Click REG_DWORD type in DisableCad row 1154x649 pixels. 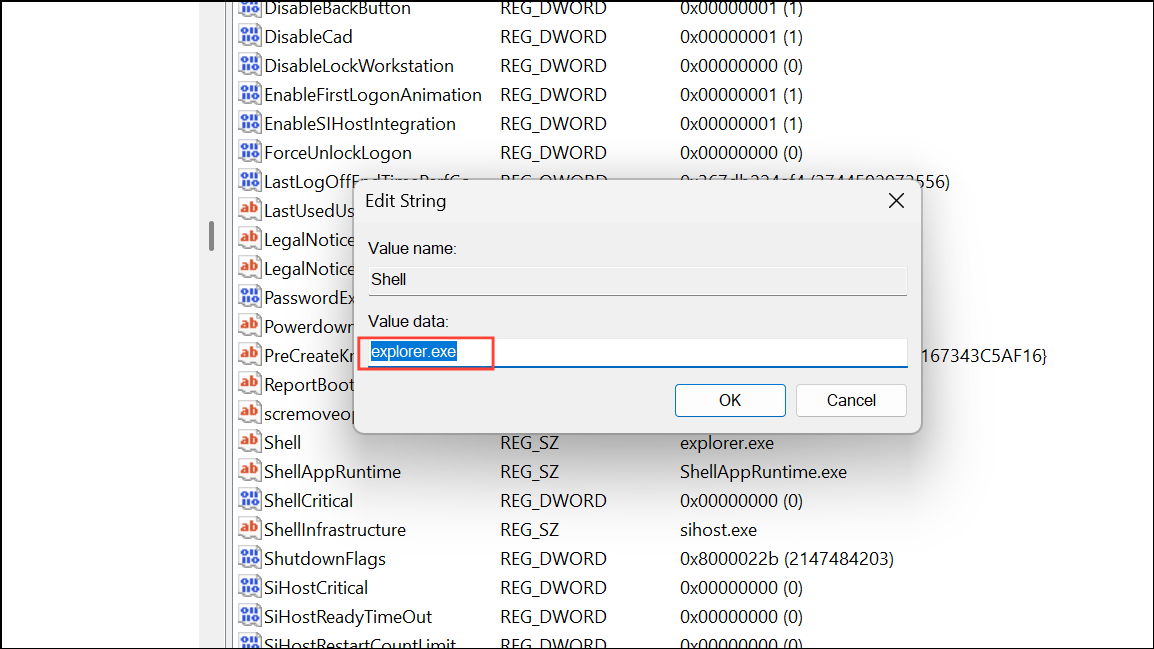pos(553,37)
